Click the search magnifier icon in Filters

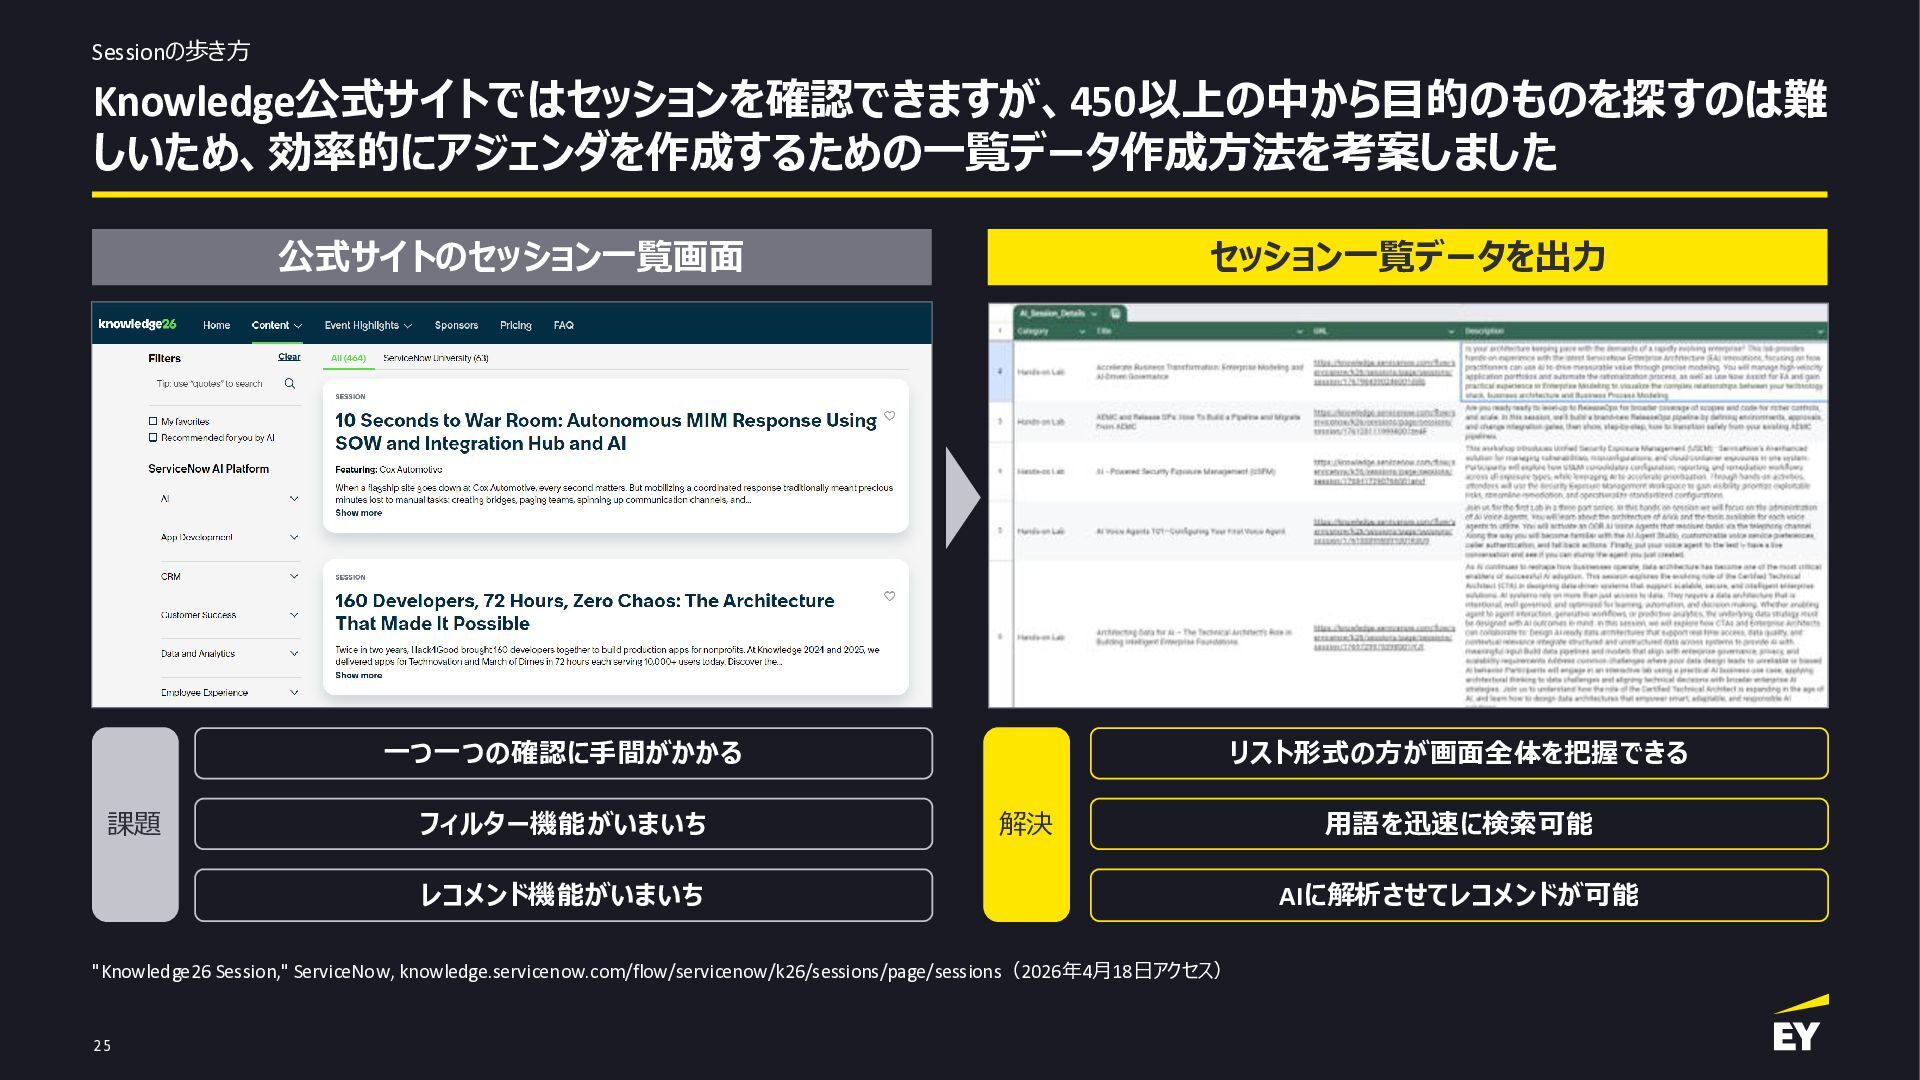click(290, 384)
